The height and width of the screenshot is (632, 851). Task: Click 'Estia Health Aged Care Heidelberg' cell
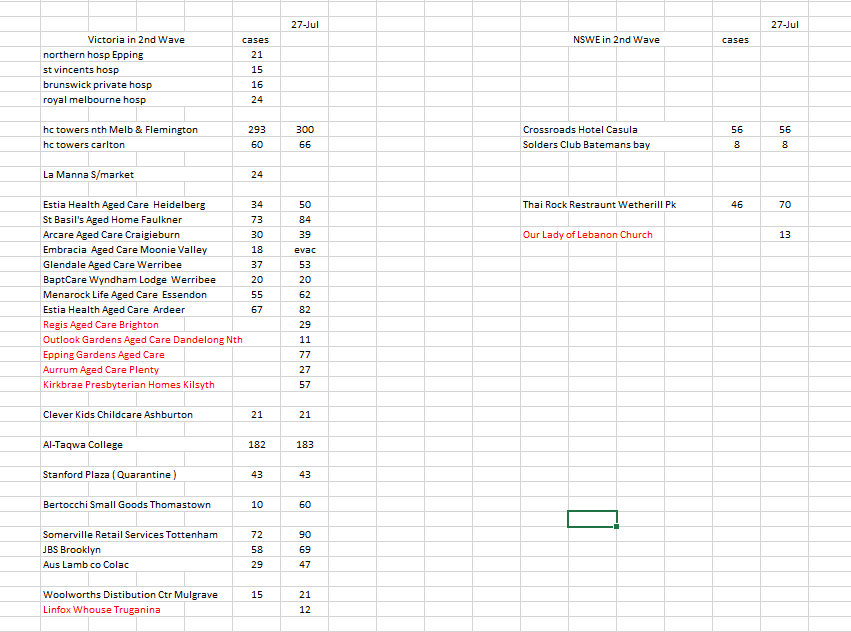pyautogui.click(x=124, y=205)
